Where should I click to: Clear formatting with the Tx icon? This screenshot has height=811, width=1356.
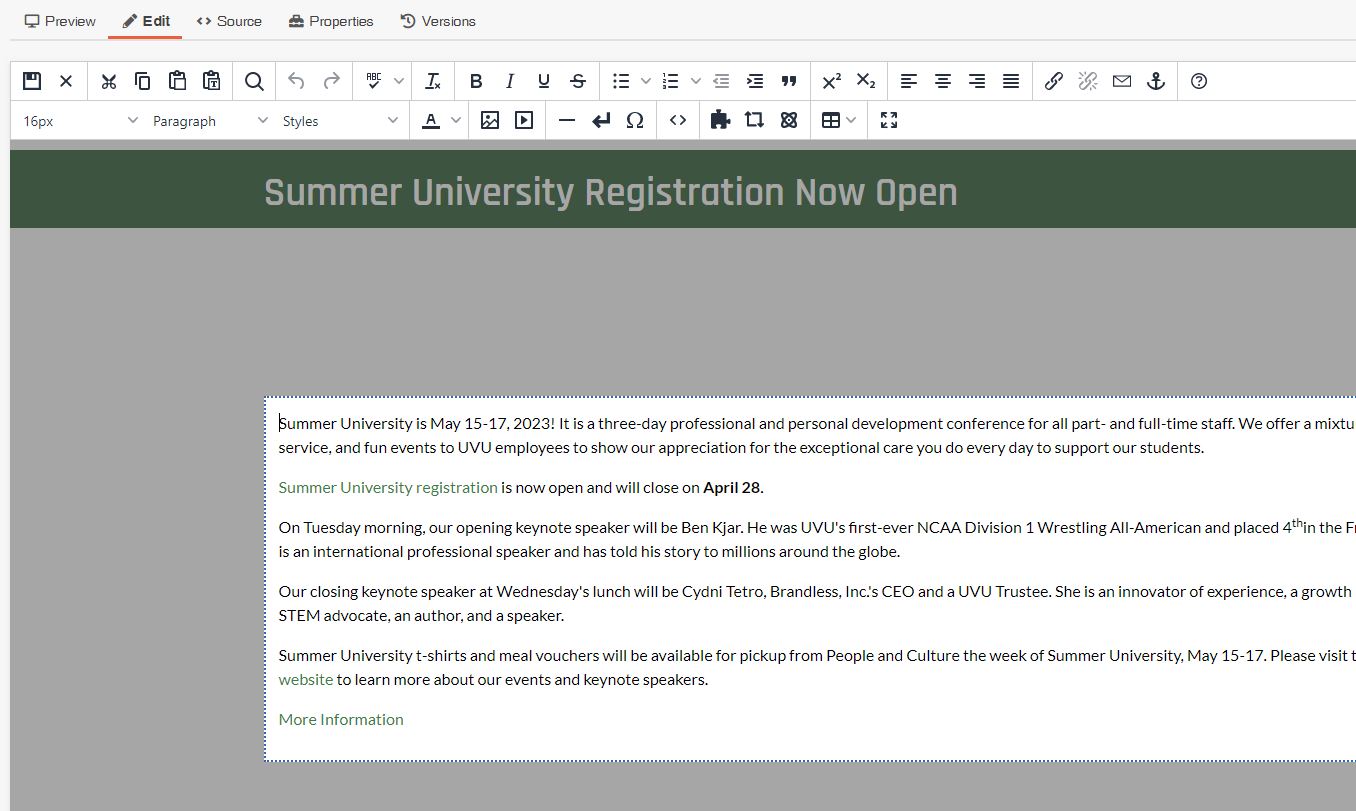coord(433,81)
